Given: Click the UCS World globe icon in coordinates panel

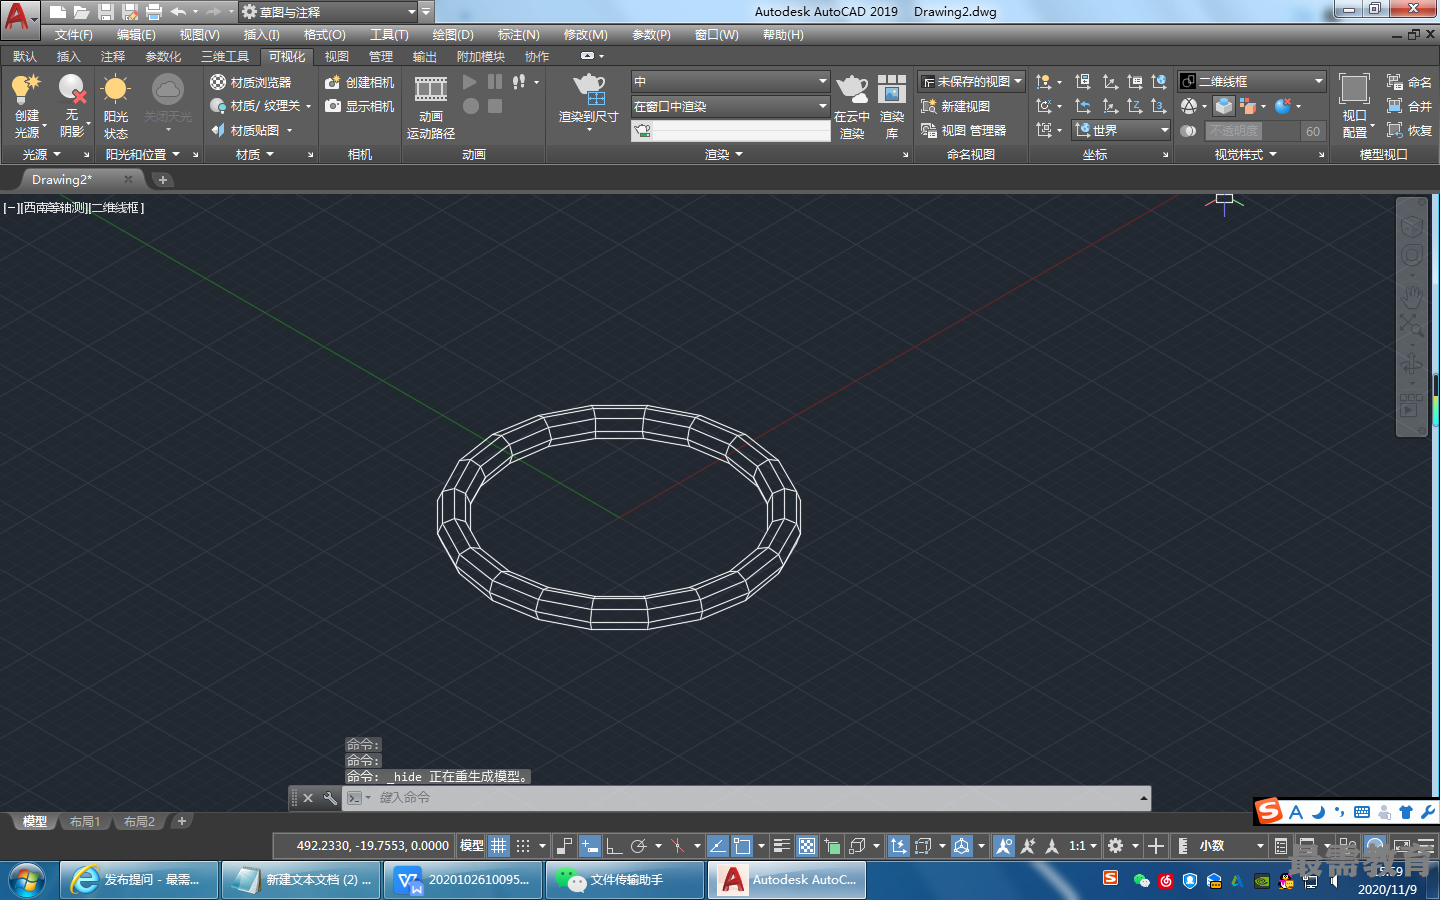Looking at the screenshot, I should (x=1159, y=82).
